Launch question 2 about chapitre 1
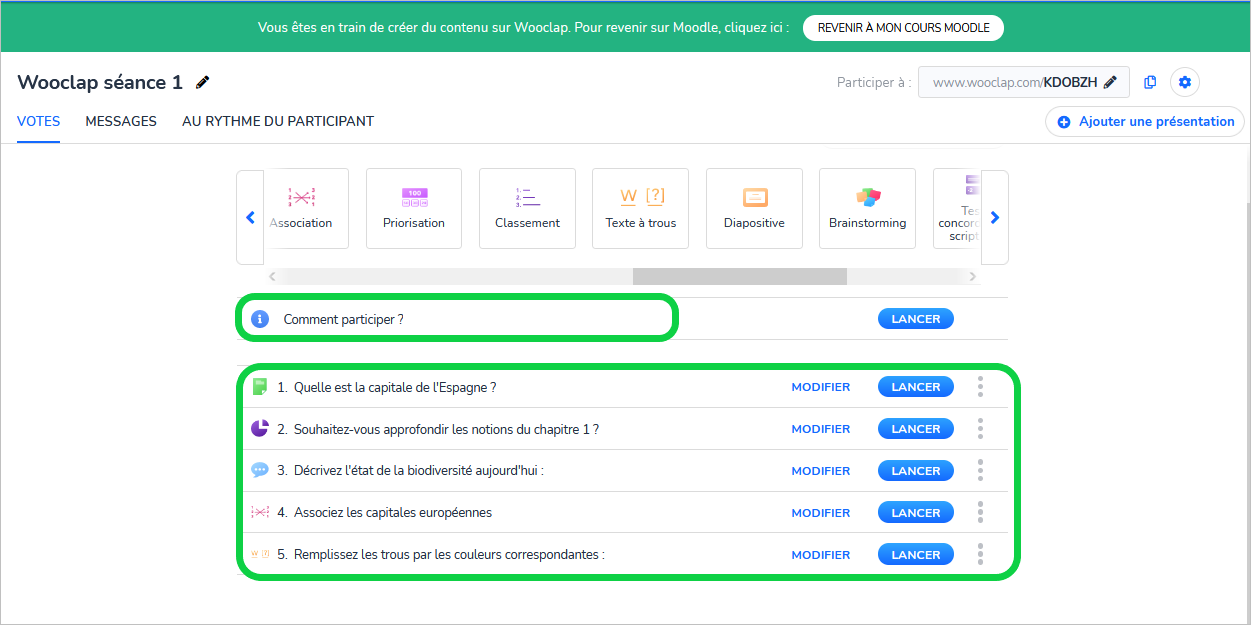Image resolution: width=1251 pixels, height=625 pixels. [916, 429]
